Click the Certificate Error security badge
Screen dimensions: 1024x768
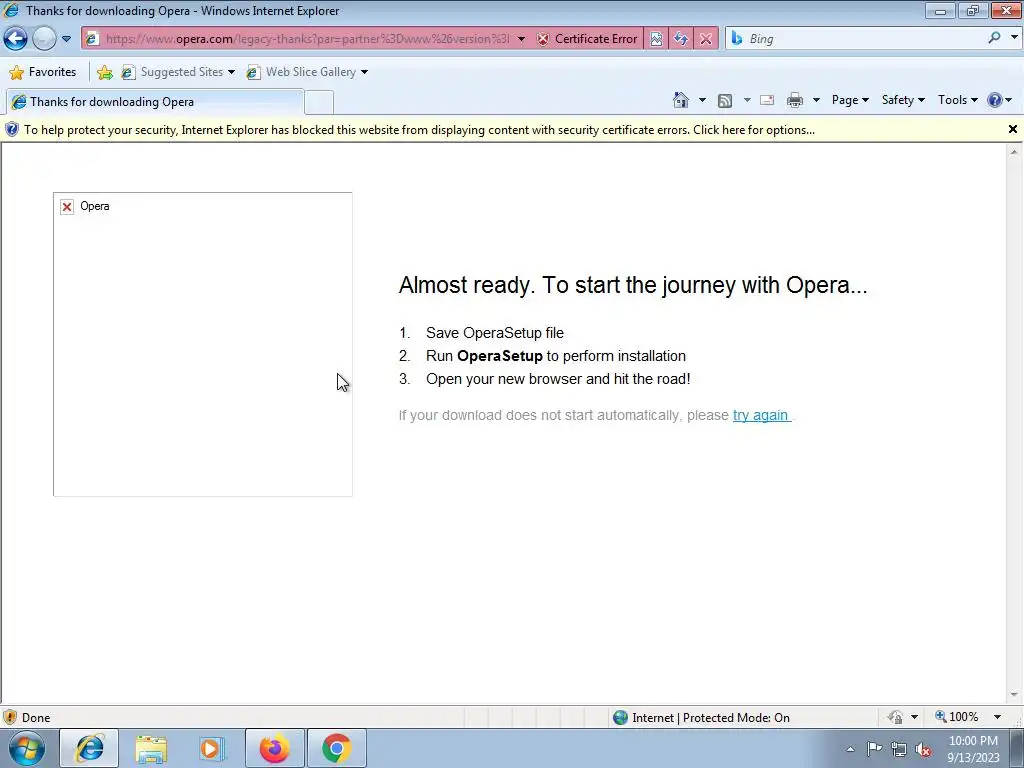tap(587, 39)
